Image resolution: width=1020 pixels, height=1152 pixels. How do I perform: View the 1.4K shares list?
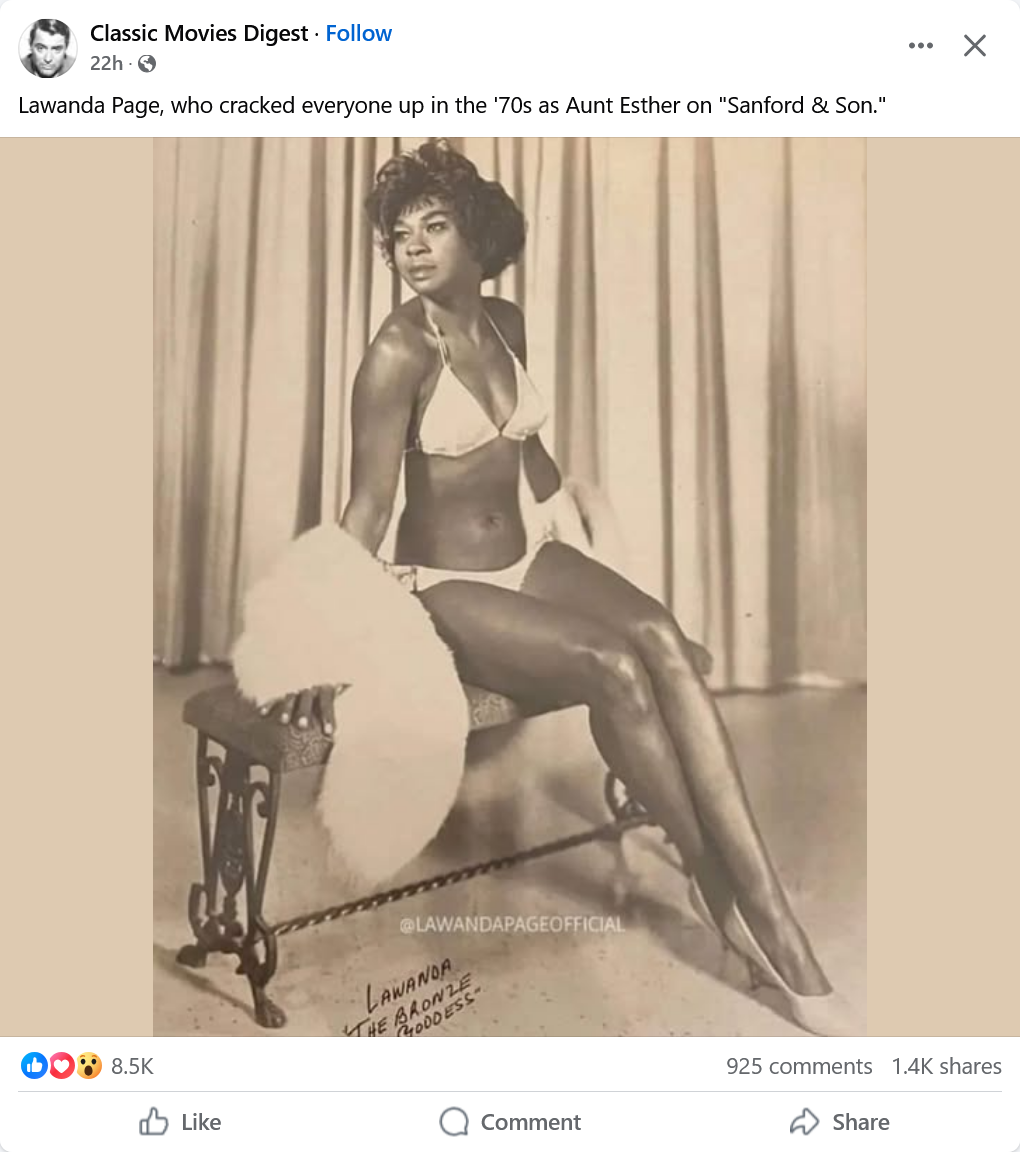pos(947,1066)
